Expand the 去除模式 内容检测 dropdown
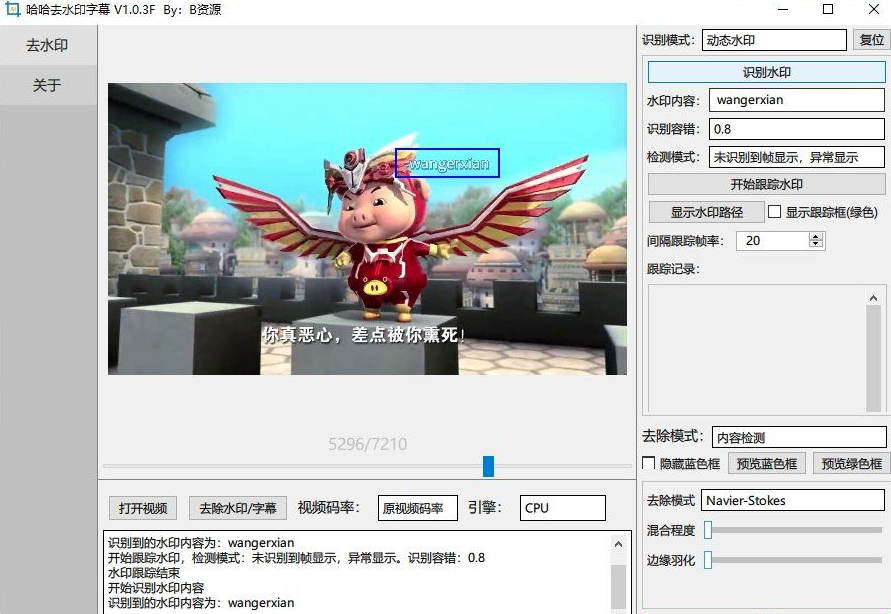The width and height of the screenshot is (891, 614). (x=797, y=437)
